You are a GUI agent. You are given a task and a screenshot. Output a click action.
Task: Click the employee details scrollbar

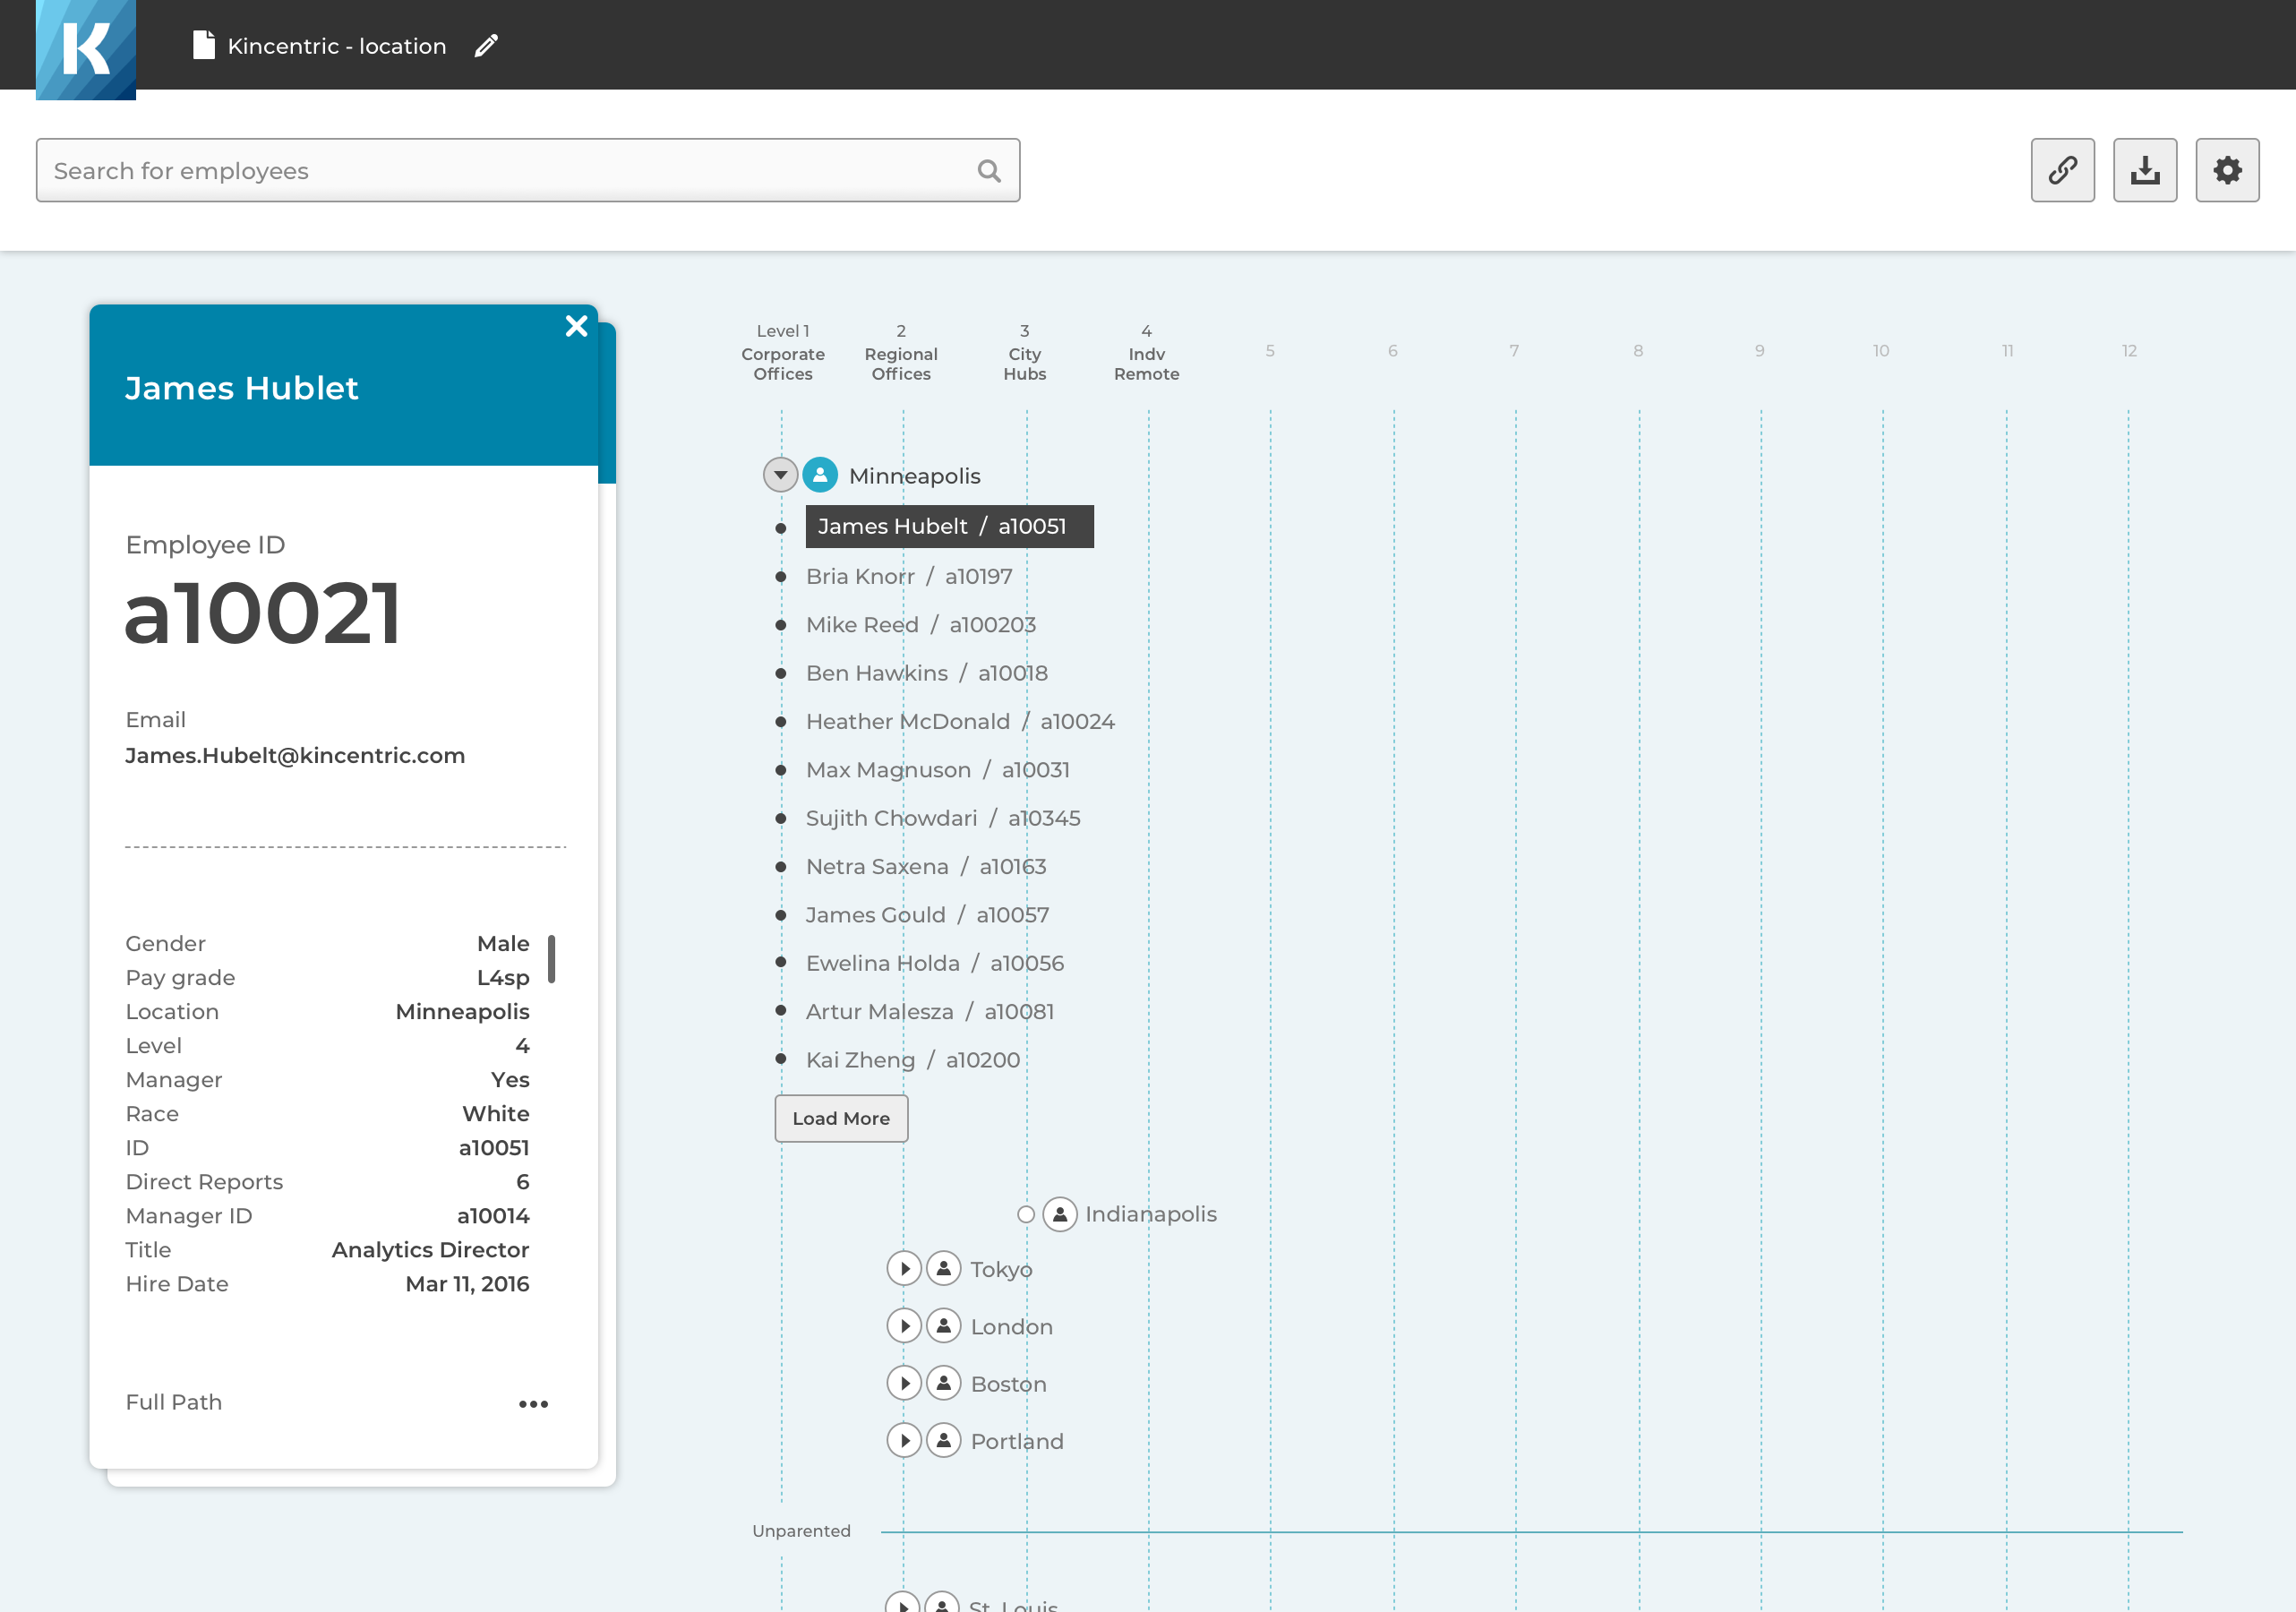tap(551, 958)
